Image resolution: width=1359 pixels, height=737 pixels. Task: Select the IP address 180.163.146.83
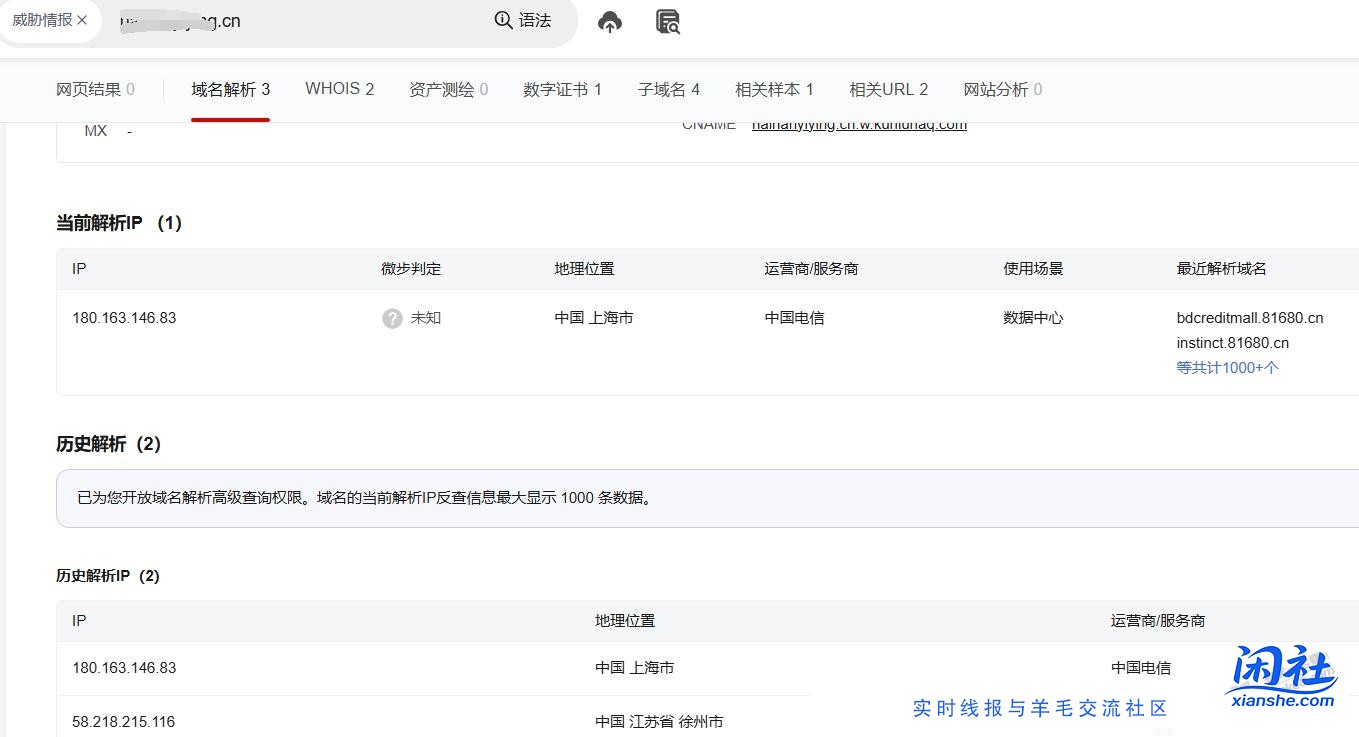(x=124, y=318)
